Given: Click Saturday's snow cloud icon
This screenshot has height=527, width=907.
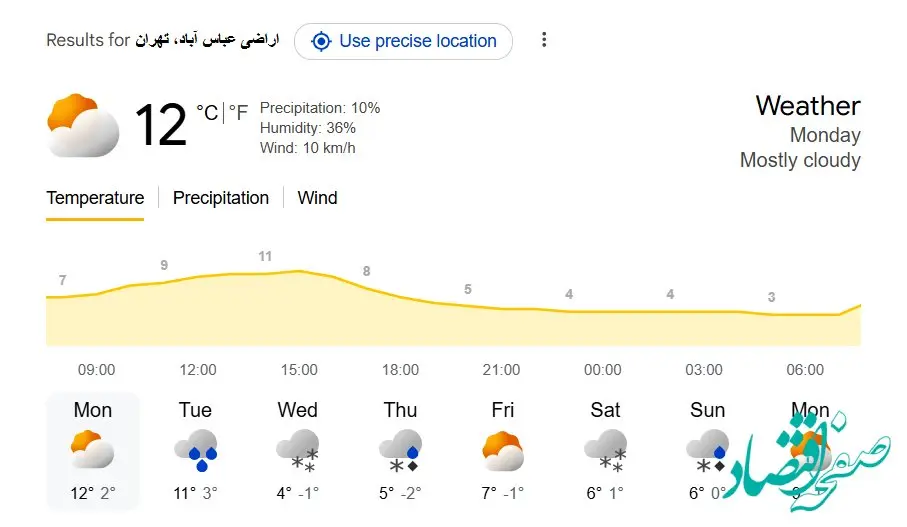Looking at the screenshot, I should click(x=605, y=451).
